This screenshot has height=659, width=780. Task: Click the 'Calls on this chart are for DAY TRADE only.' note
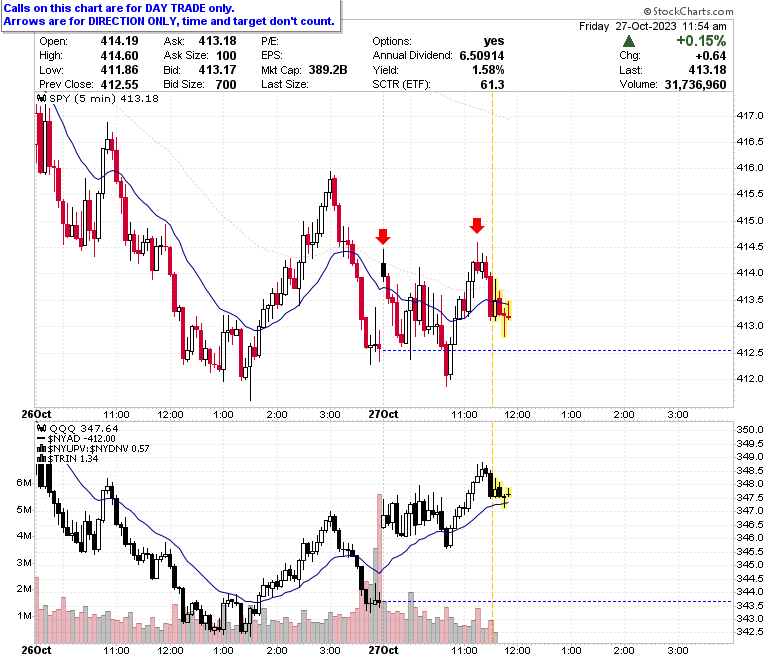click(119, 8)
